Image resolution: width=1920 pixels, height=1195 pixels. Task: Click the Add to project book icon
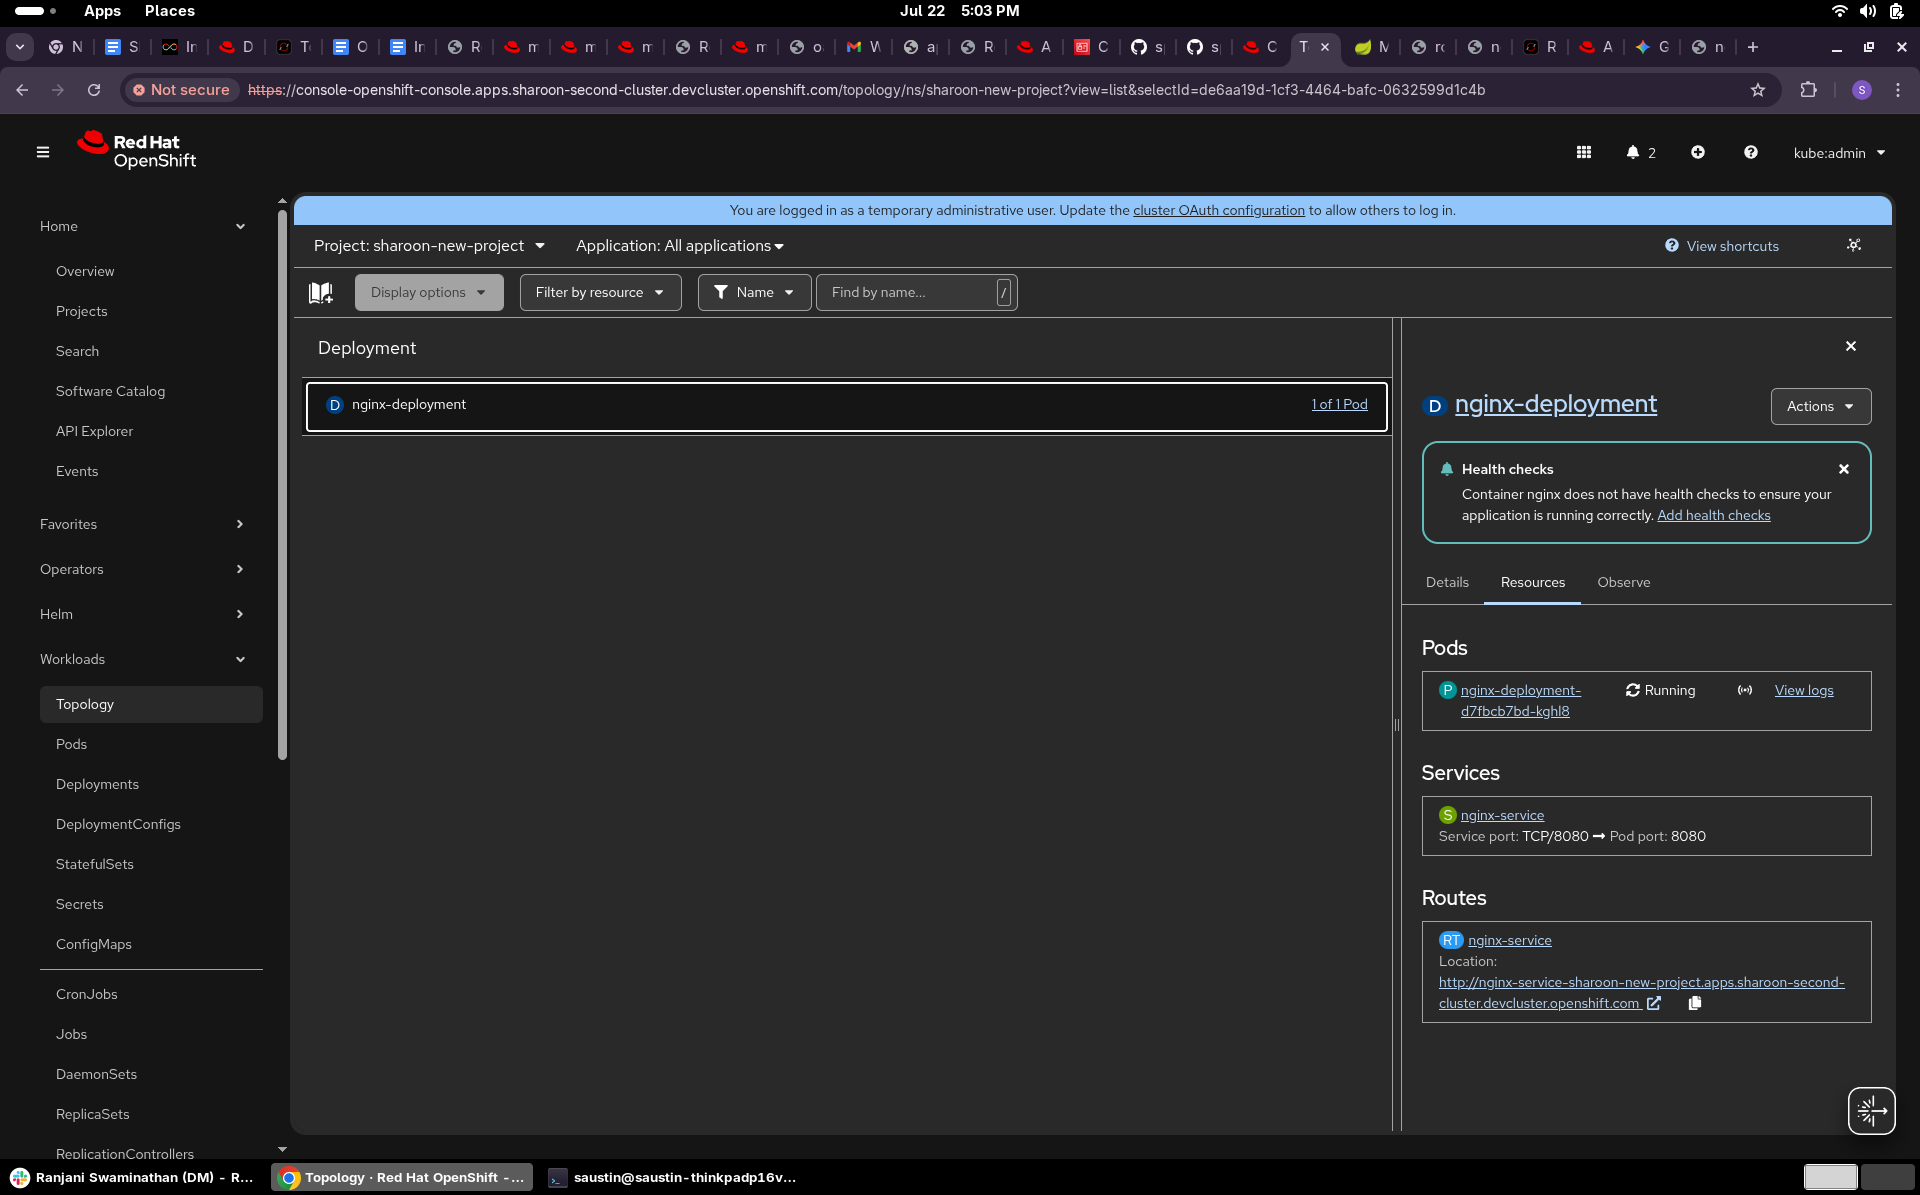point(321,292)
